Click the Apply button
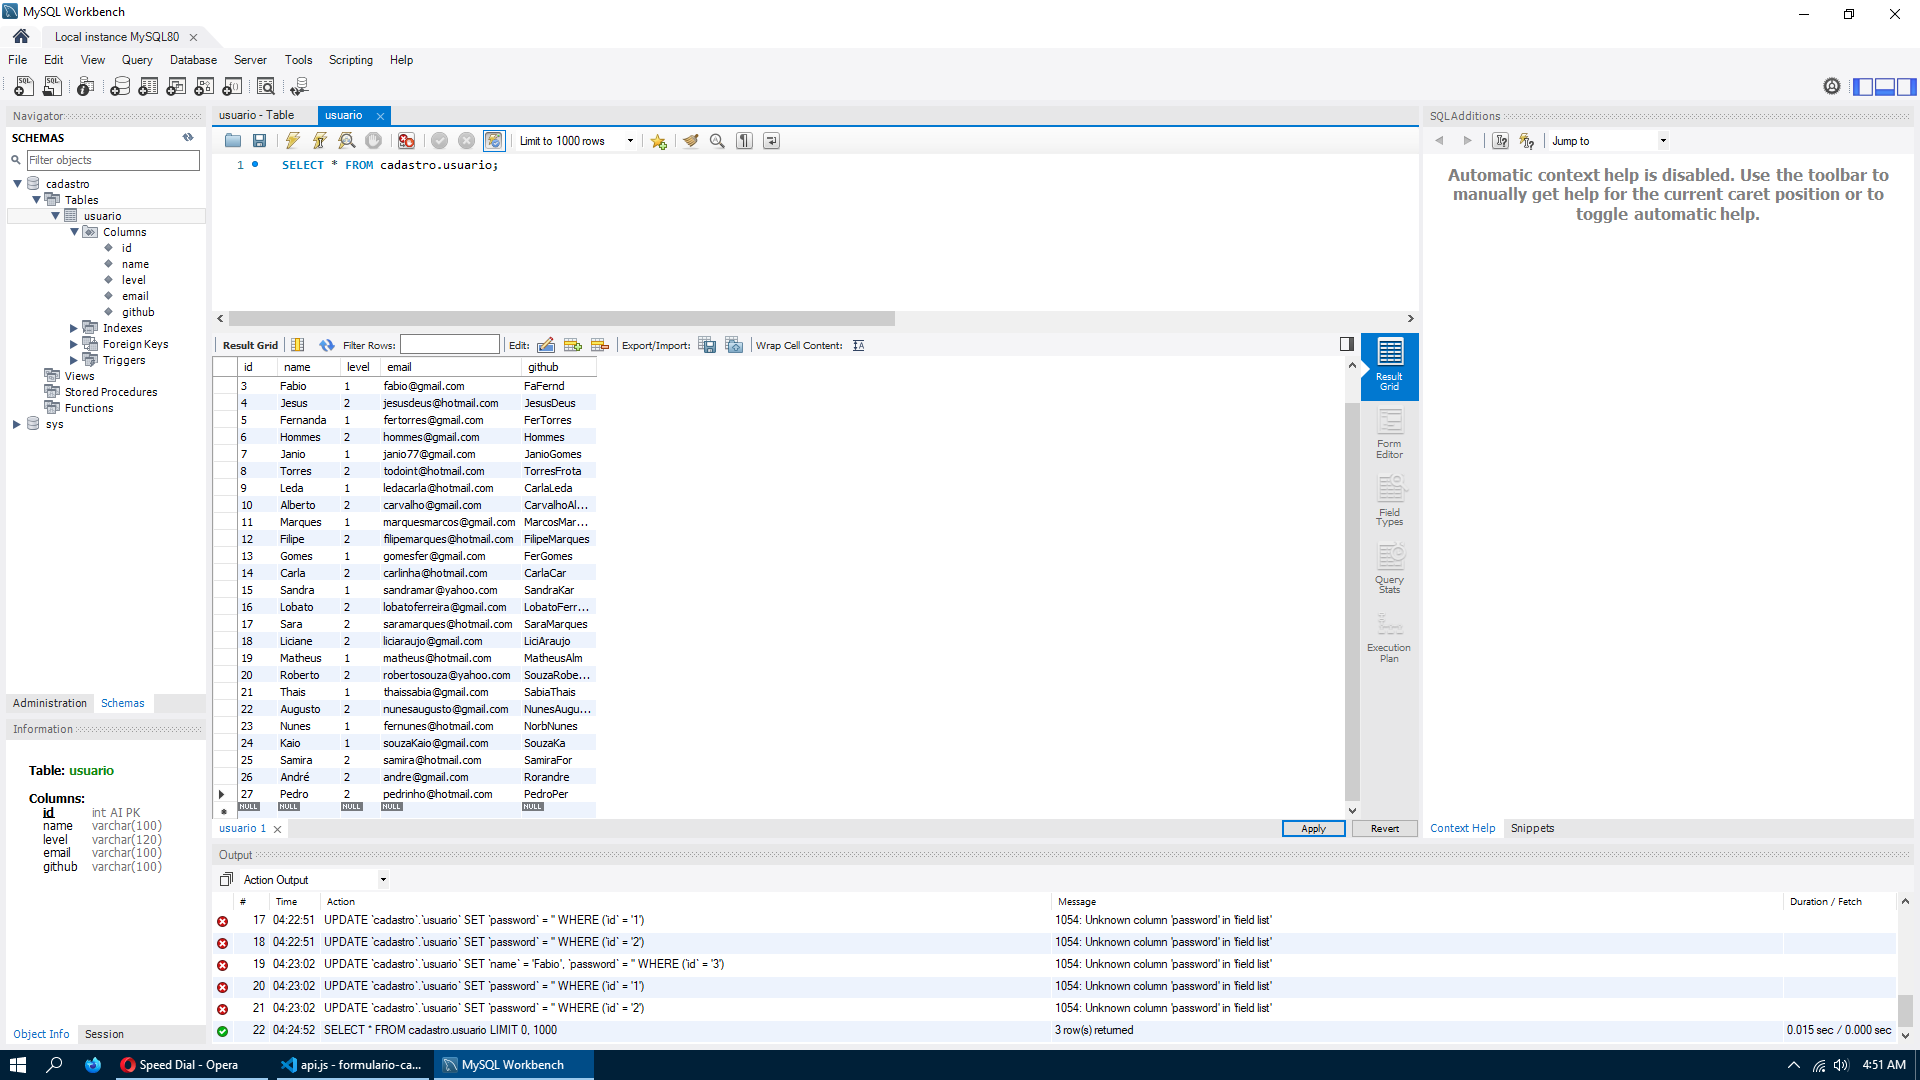This screenshot has width=1920, height=1080. tap(1312, 829)
